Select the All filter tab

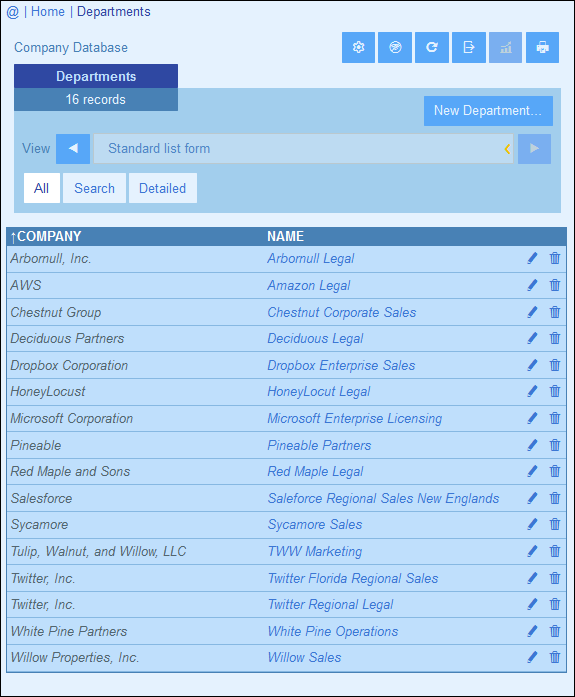tap(41, 188)
